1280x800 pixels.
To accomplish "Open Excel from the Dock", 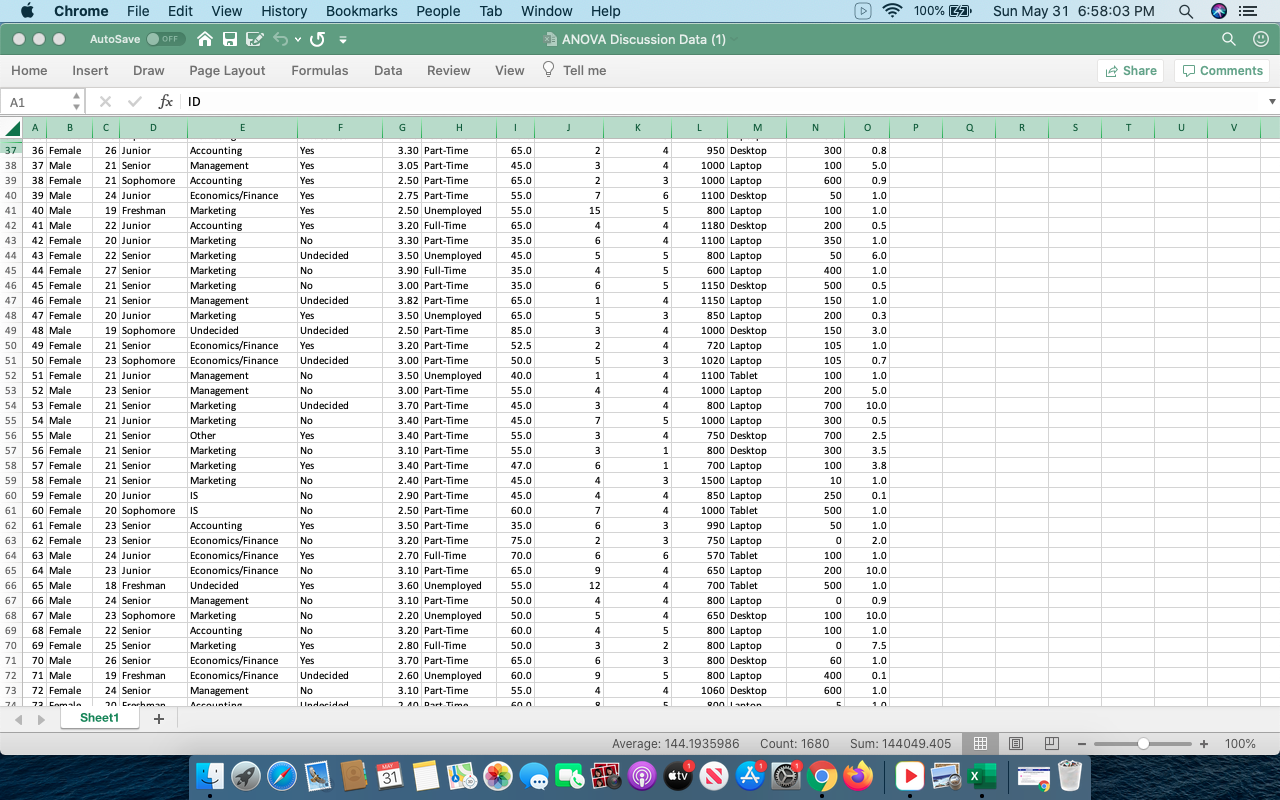I will click(981, 775).
